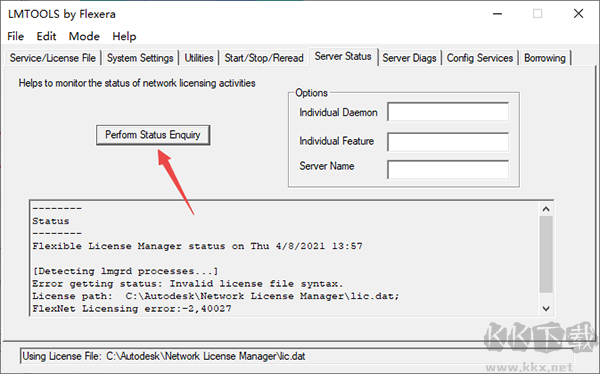
Task: Click the status log scrollbar thumb
Action: coord(546,255)
